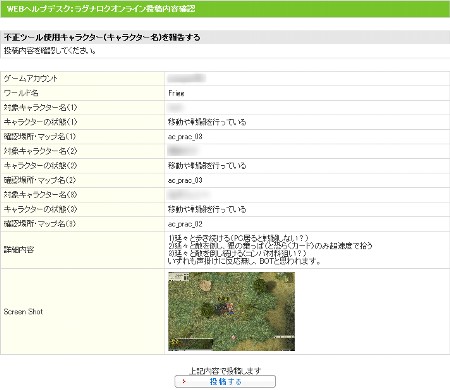Select the status value for character (2)
Screen dimensions: 450x390
tap(207, 166)
